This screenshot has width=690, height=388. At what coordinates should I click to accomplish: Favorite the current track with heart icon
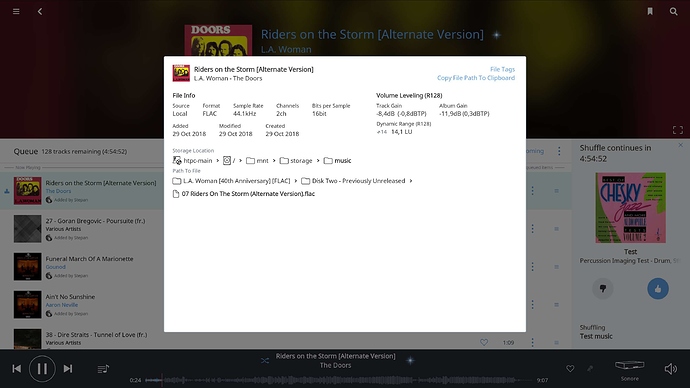point(570,369)
